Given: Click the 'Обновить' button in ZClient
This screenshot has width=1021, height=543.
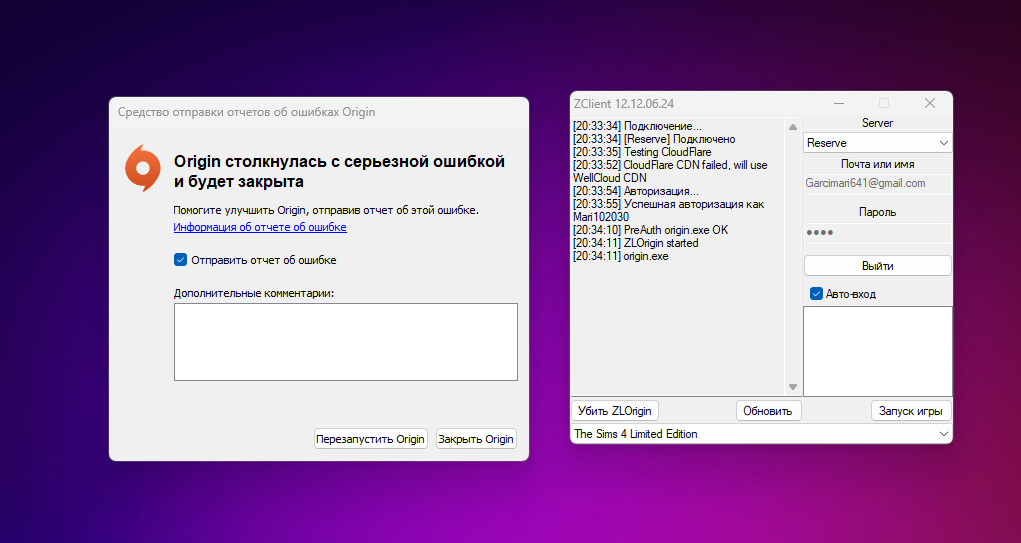Looking at the screenshot, I should (768, 411).
